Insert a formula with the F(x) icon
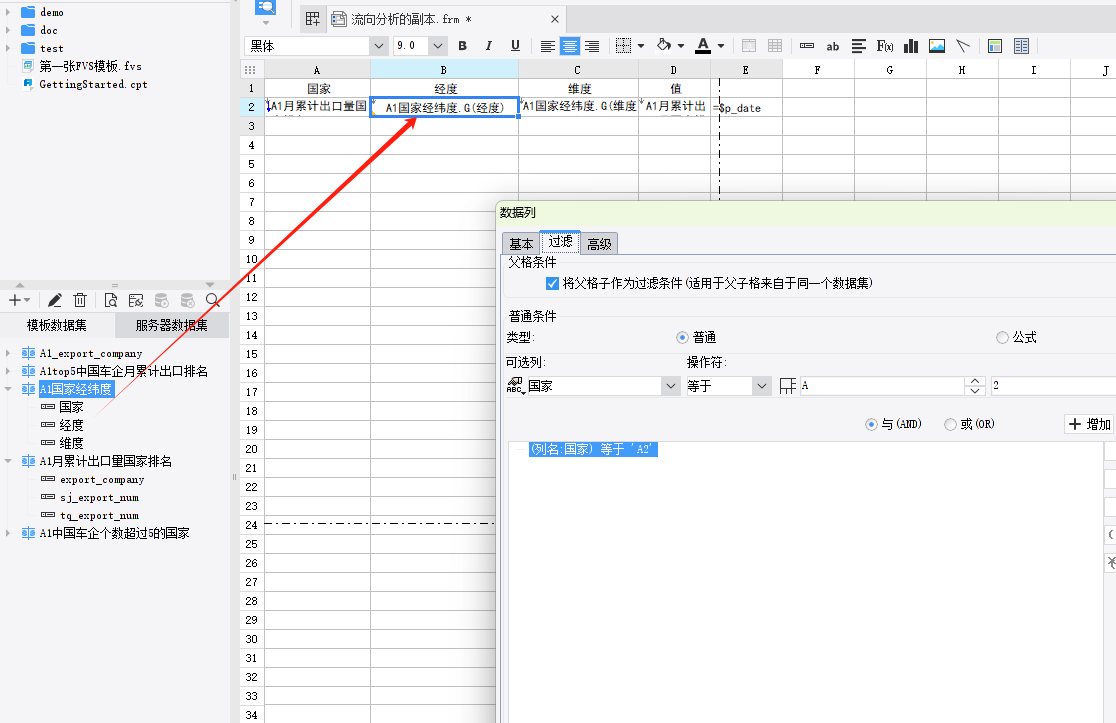Image resolution: width=1116 pixels, height=723 pixels. coord(885,46)
